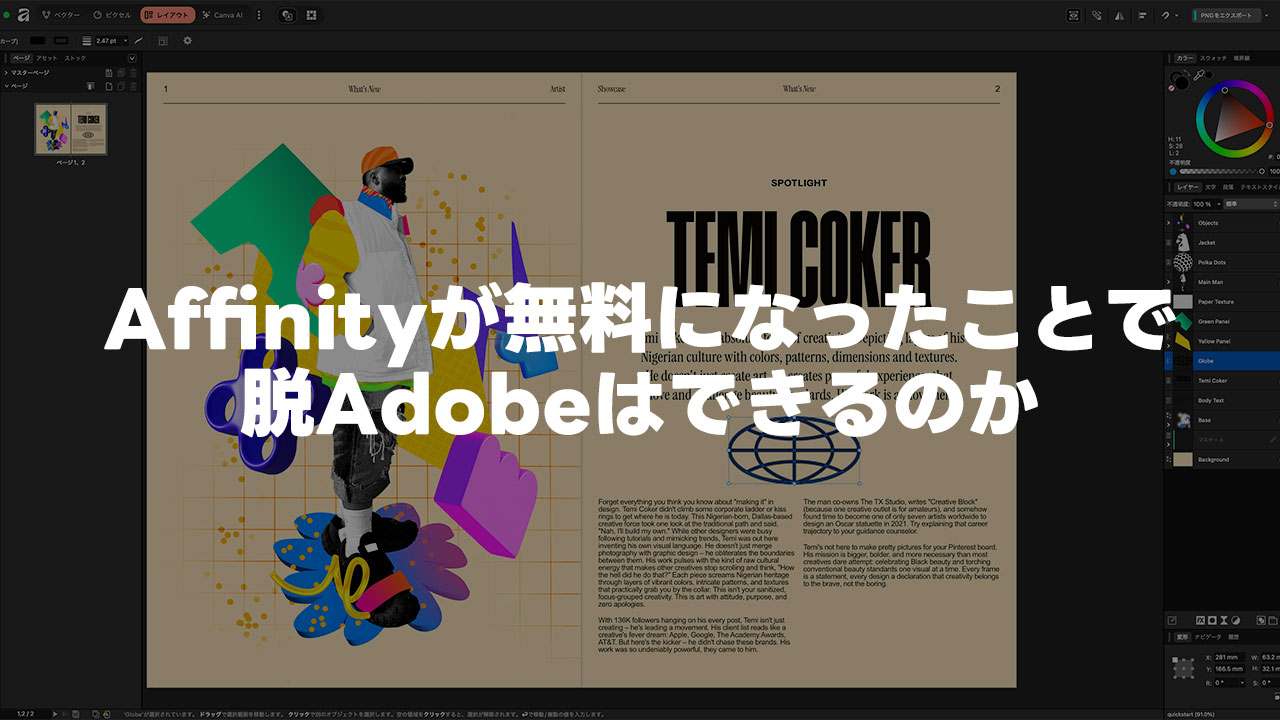Click the alignment icon in top toolbar
This screenshot has height=720, width=1280.
[x=1140, y=15]
